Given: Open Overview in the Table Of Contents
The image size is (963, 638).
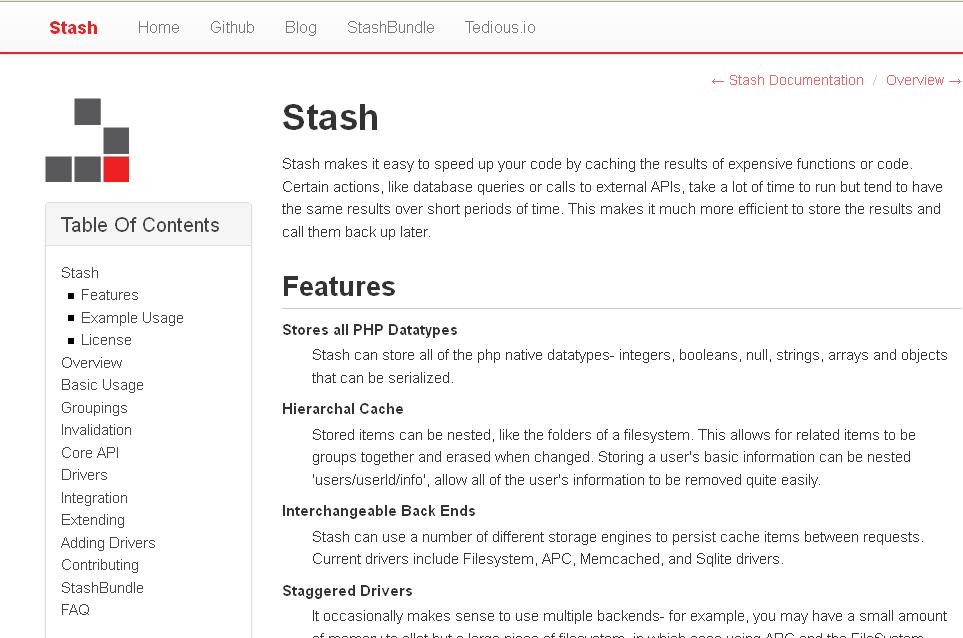Looking at the screenshot, I should pos(92,362).
